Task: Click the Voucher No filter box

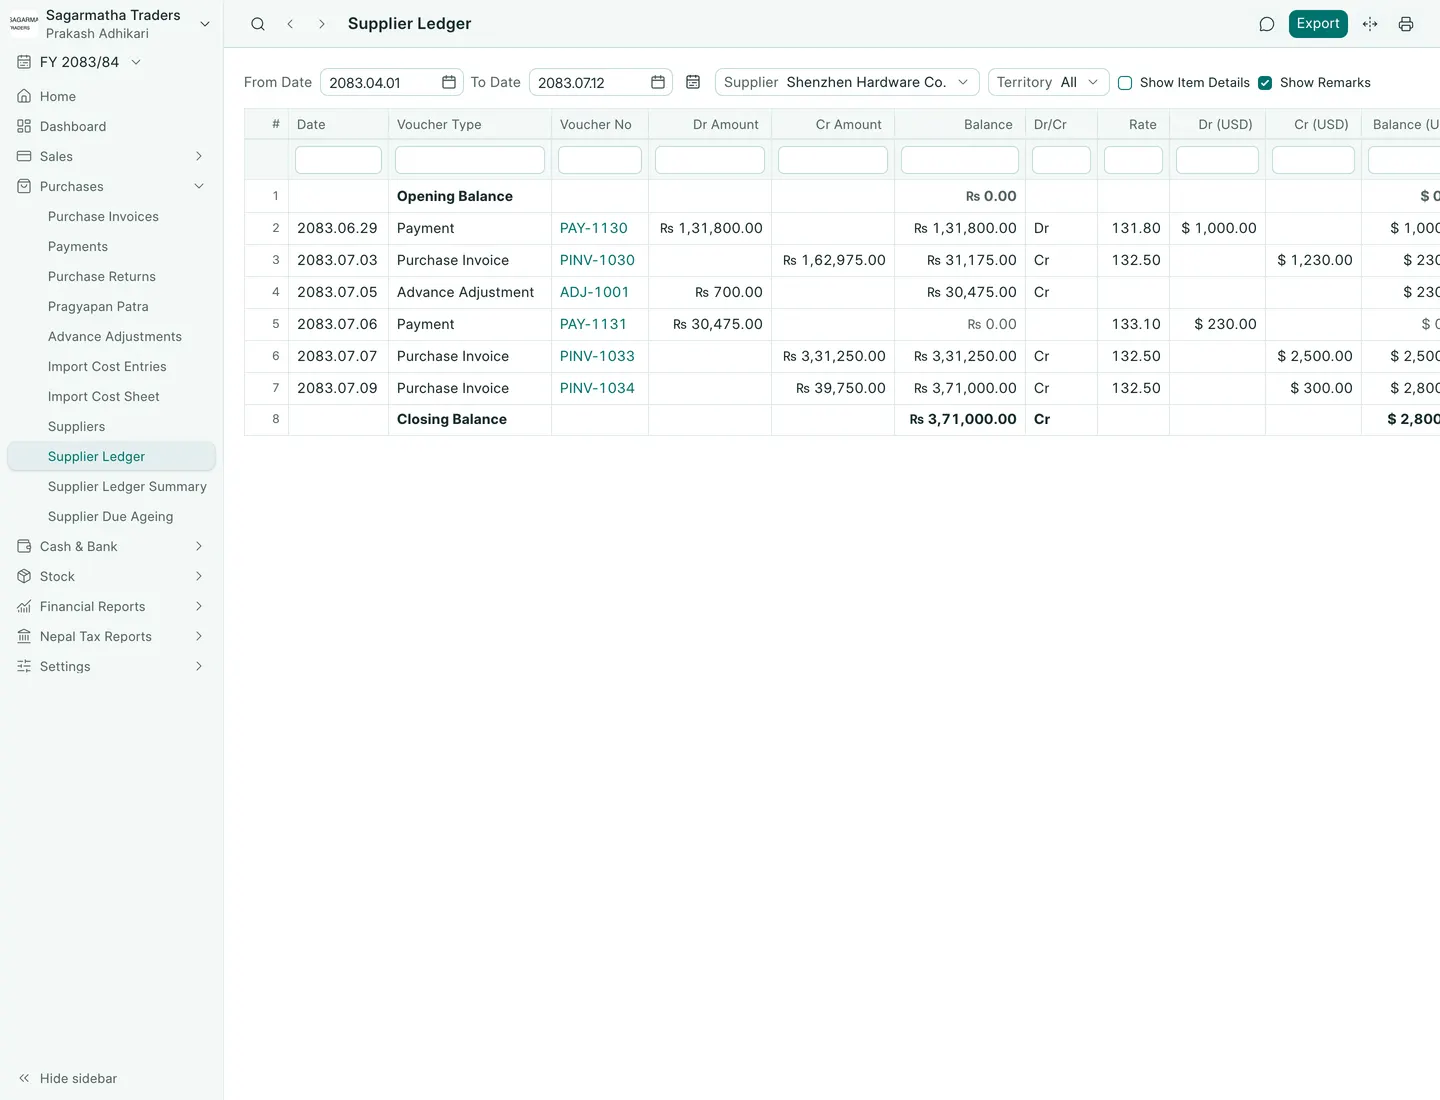Action: coord(600,160)
